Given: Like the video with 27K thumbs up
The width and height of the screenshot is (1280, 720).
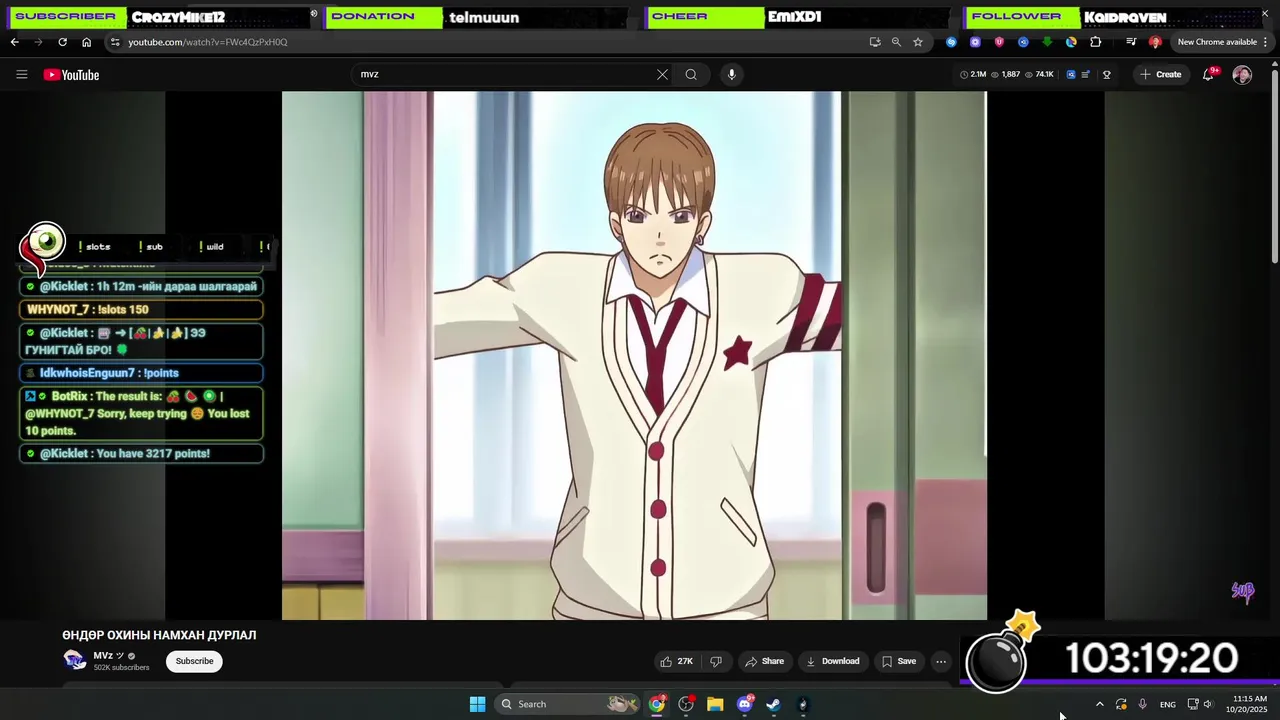Looking at the screenshot, I should 676,661.
